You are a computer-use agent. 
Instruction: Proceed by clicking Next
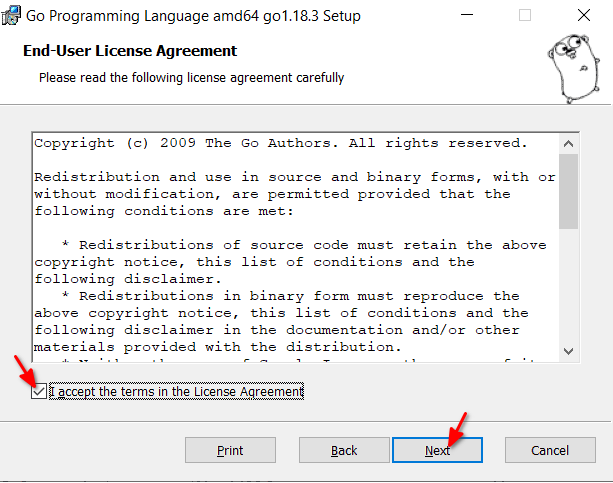point(437,451)
